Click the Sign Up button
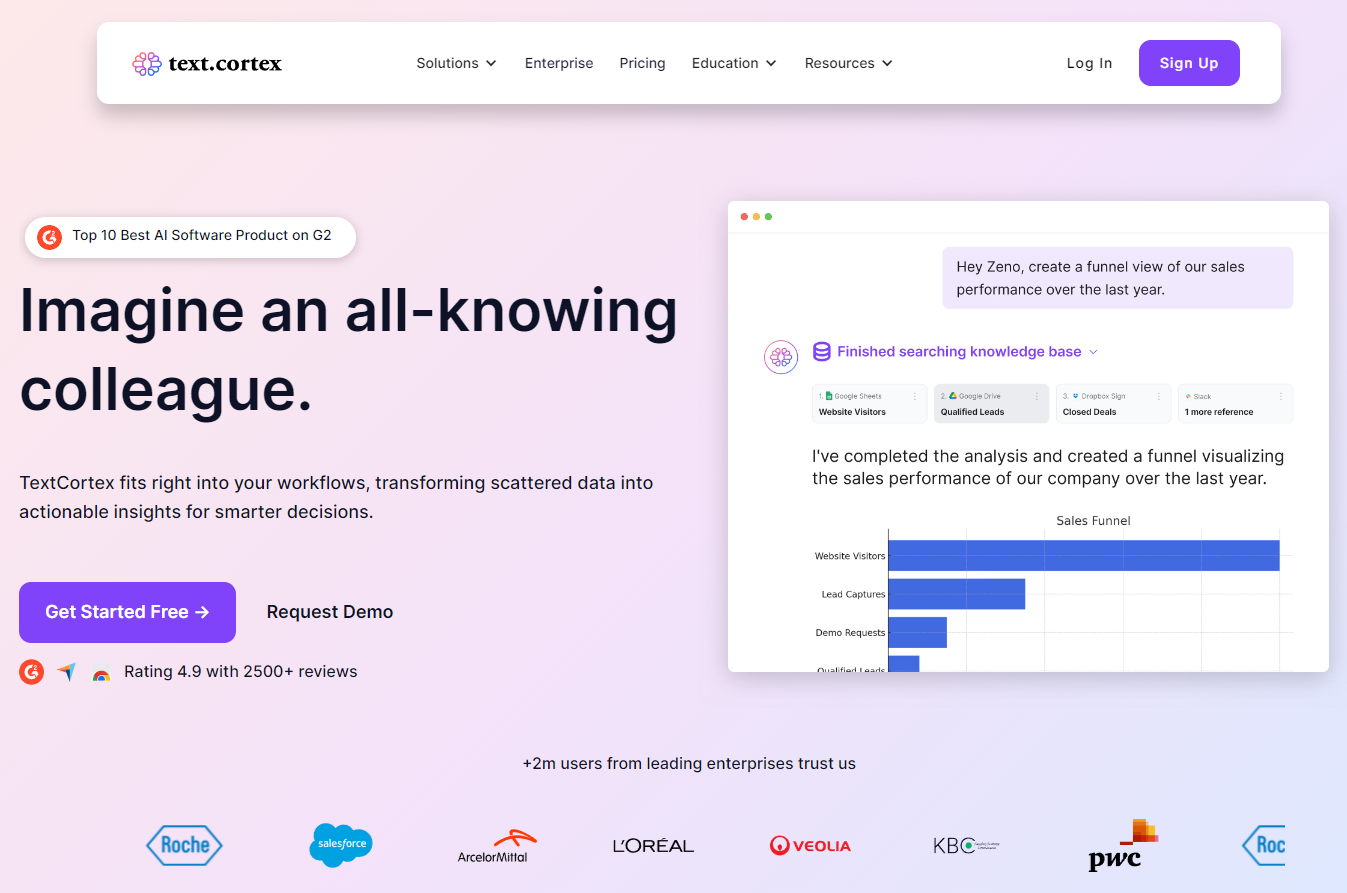 click(x=1189, y=63)
